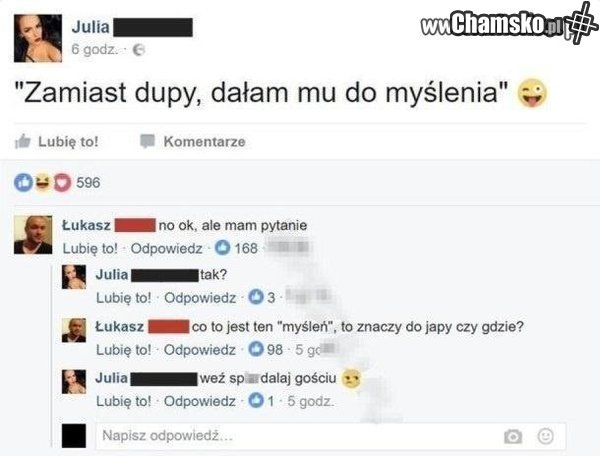Click Lubię to! under Julia's 'tak?' reply
The width and height of the screenshot is (600, 456).
coord(124,298)
